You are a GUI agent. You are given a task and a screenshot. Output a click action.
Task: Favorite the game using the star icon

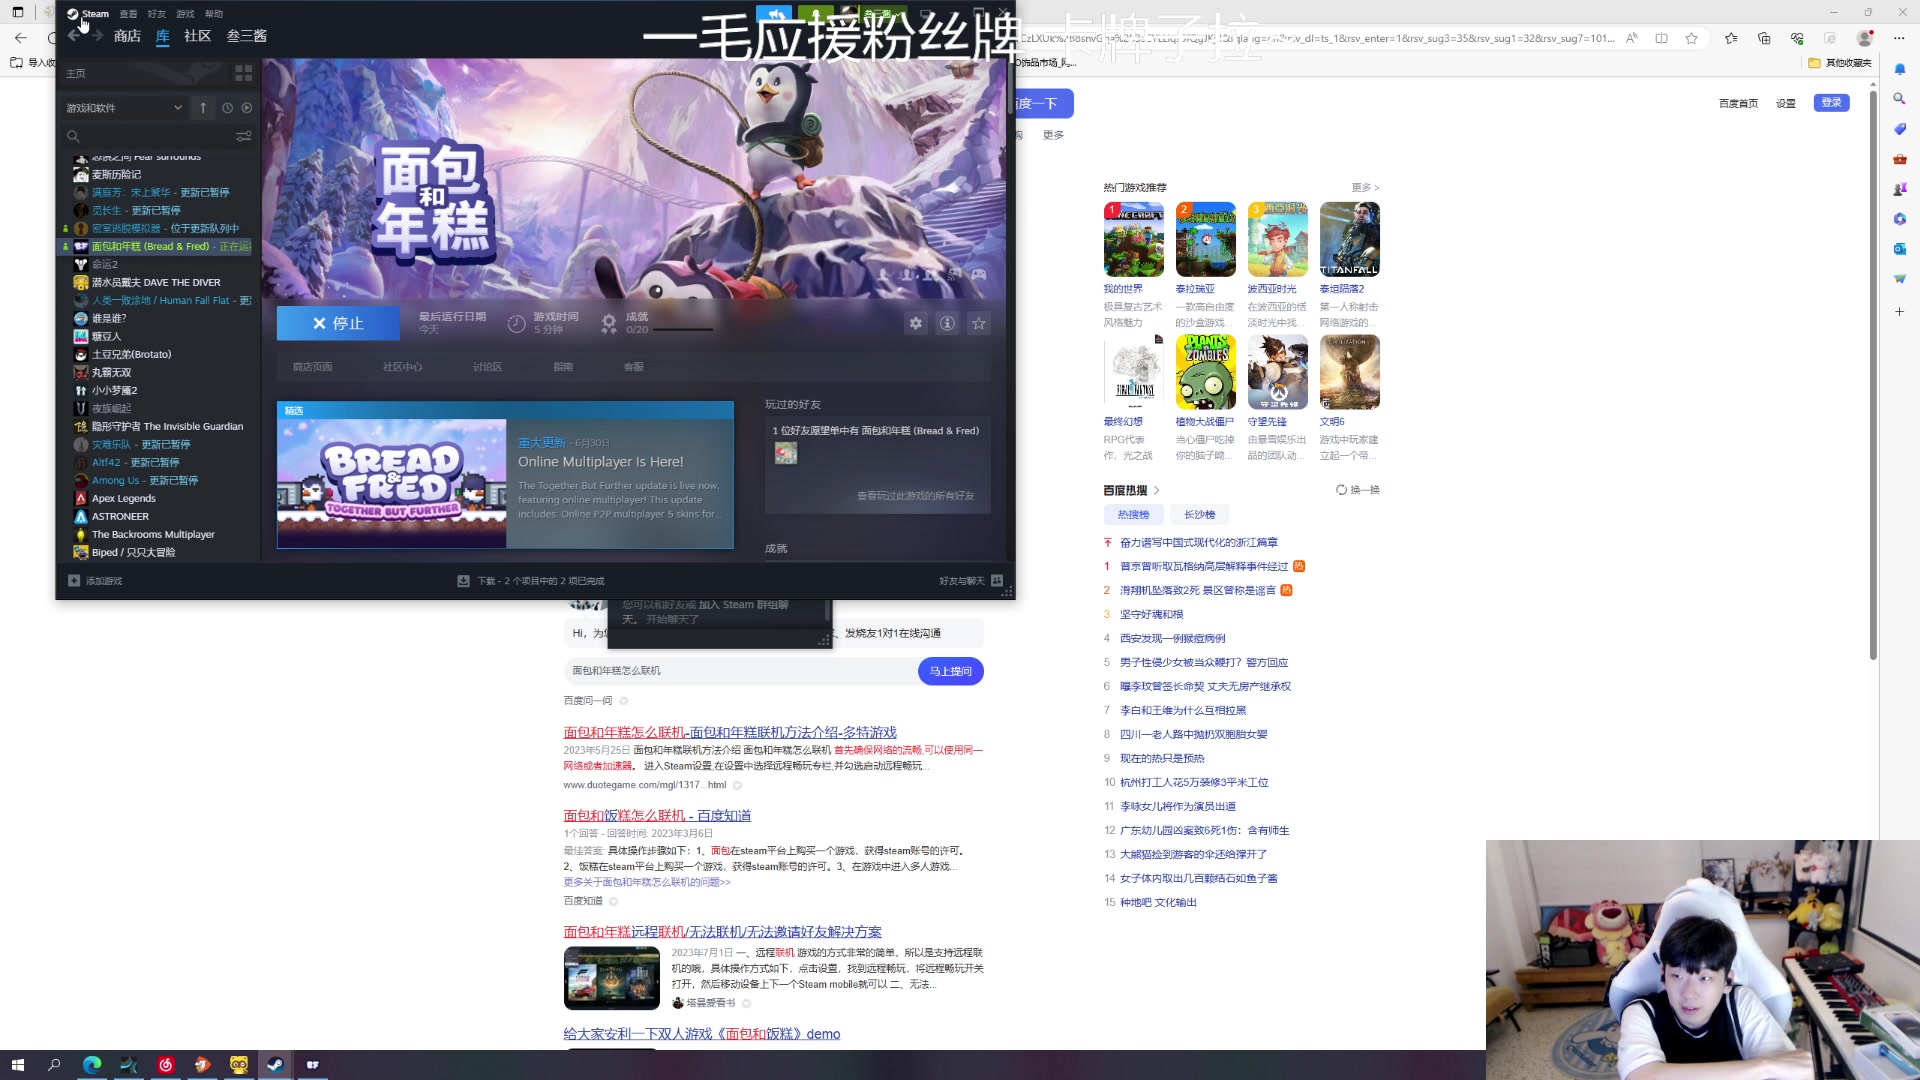click(978, 323)
